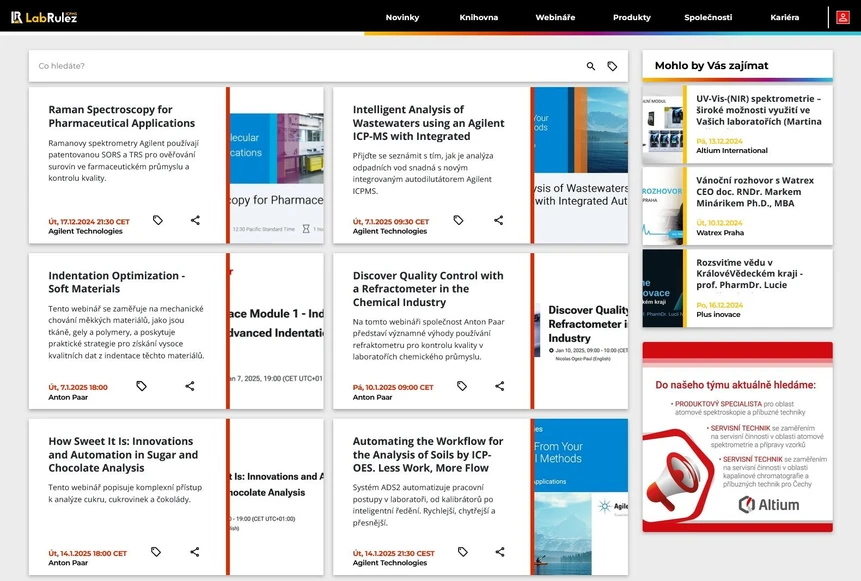The height and width of the screenshot is (581, 861).
Task: Open tag filter icon in search bar
Action: [x=612, y=66]
